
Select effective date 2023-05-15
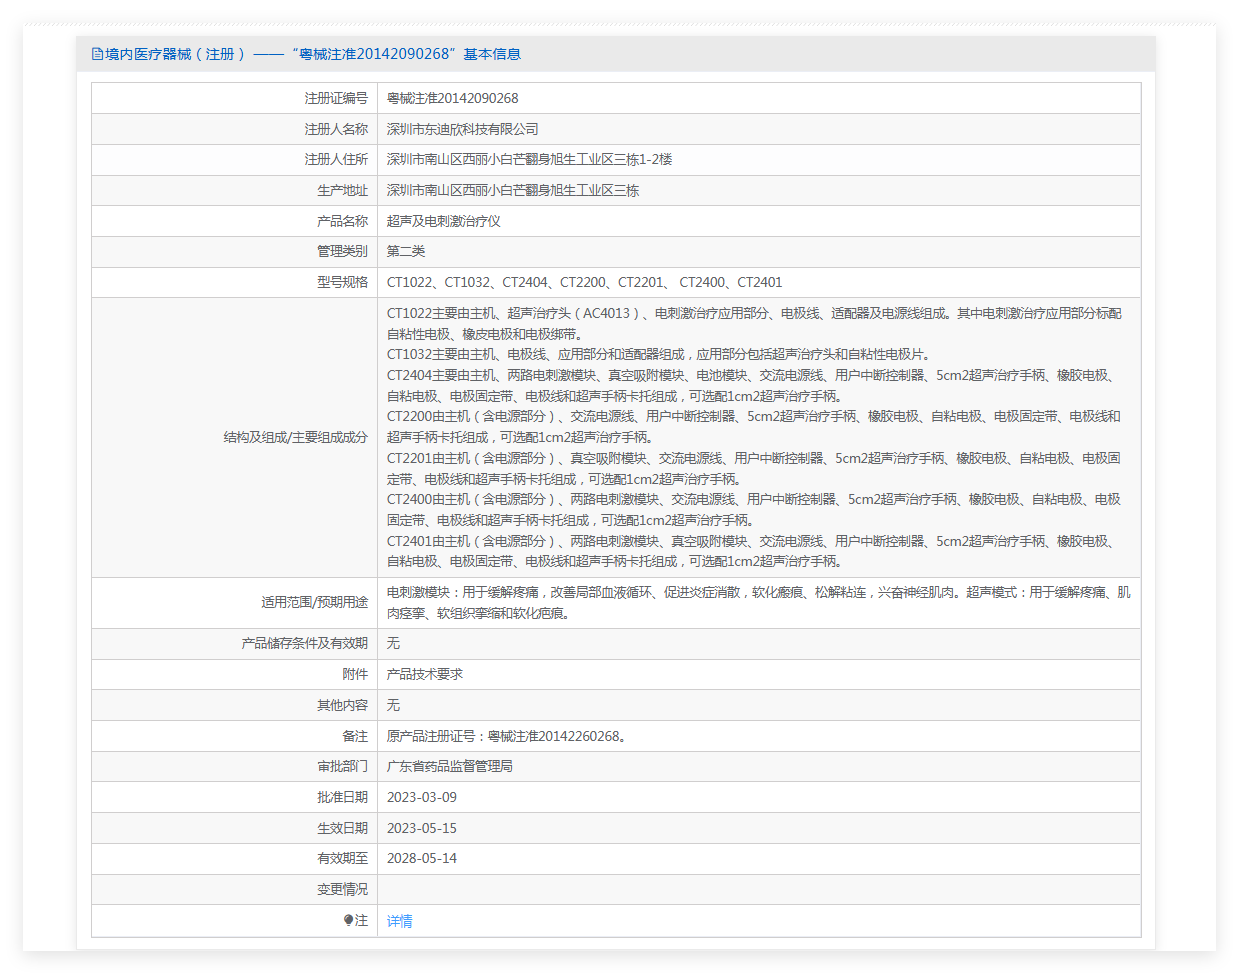coord(422,828)
